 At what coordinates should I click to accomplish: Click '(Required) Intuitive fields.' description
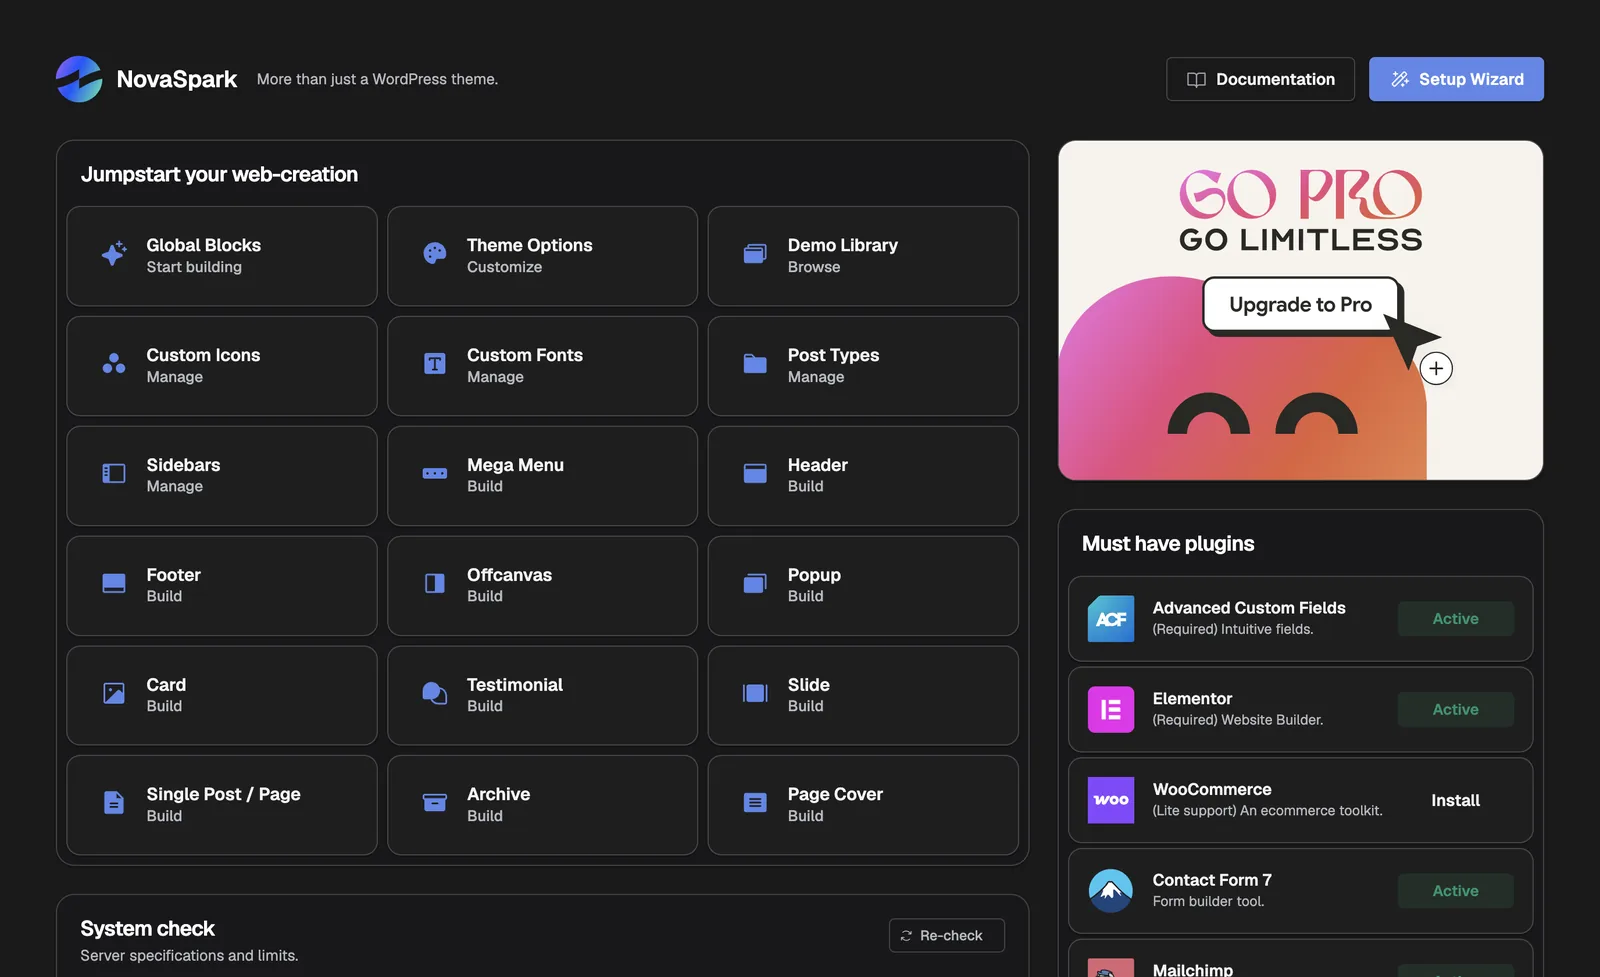1233,629
